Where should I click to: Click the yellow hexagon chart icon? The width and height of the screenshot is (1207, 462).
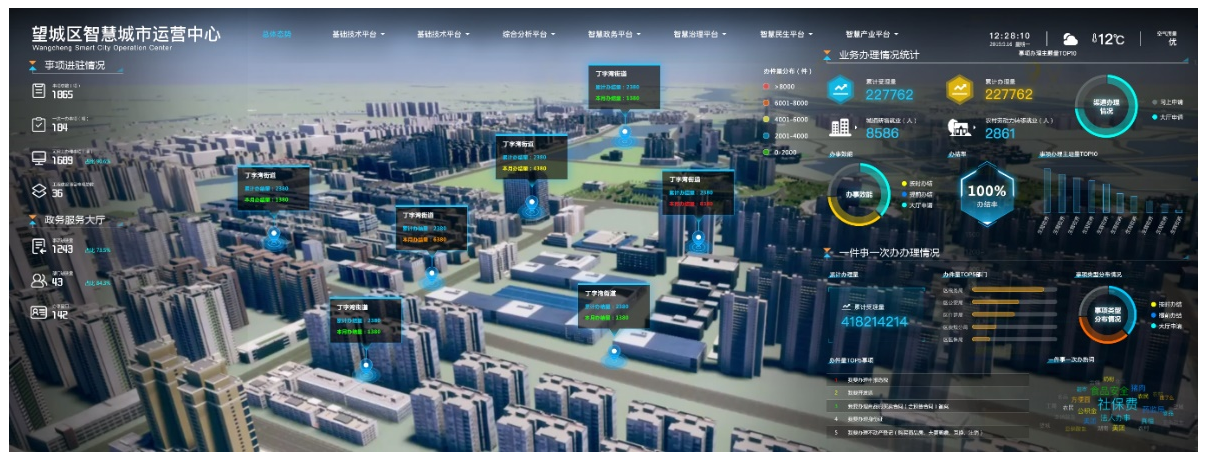tap(960, 90)
